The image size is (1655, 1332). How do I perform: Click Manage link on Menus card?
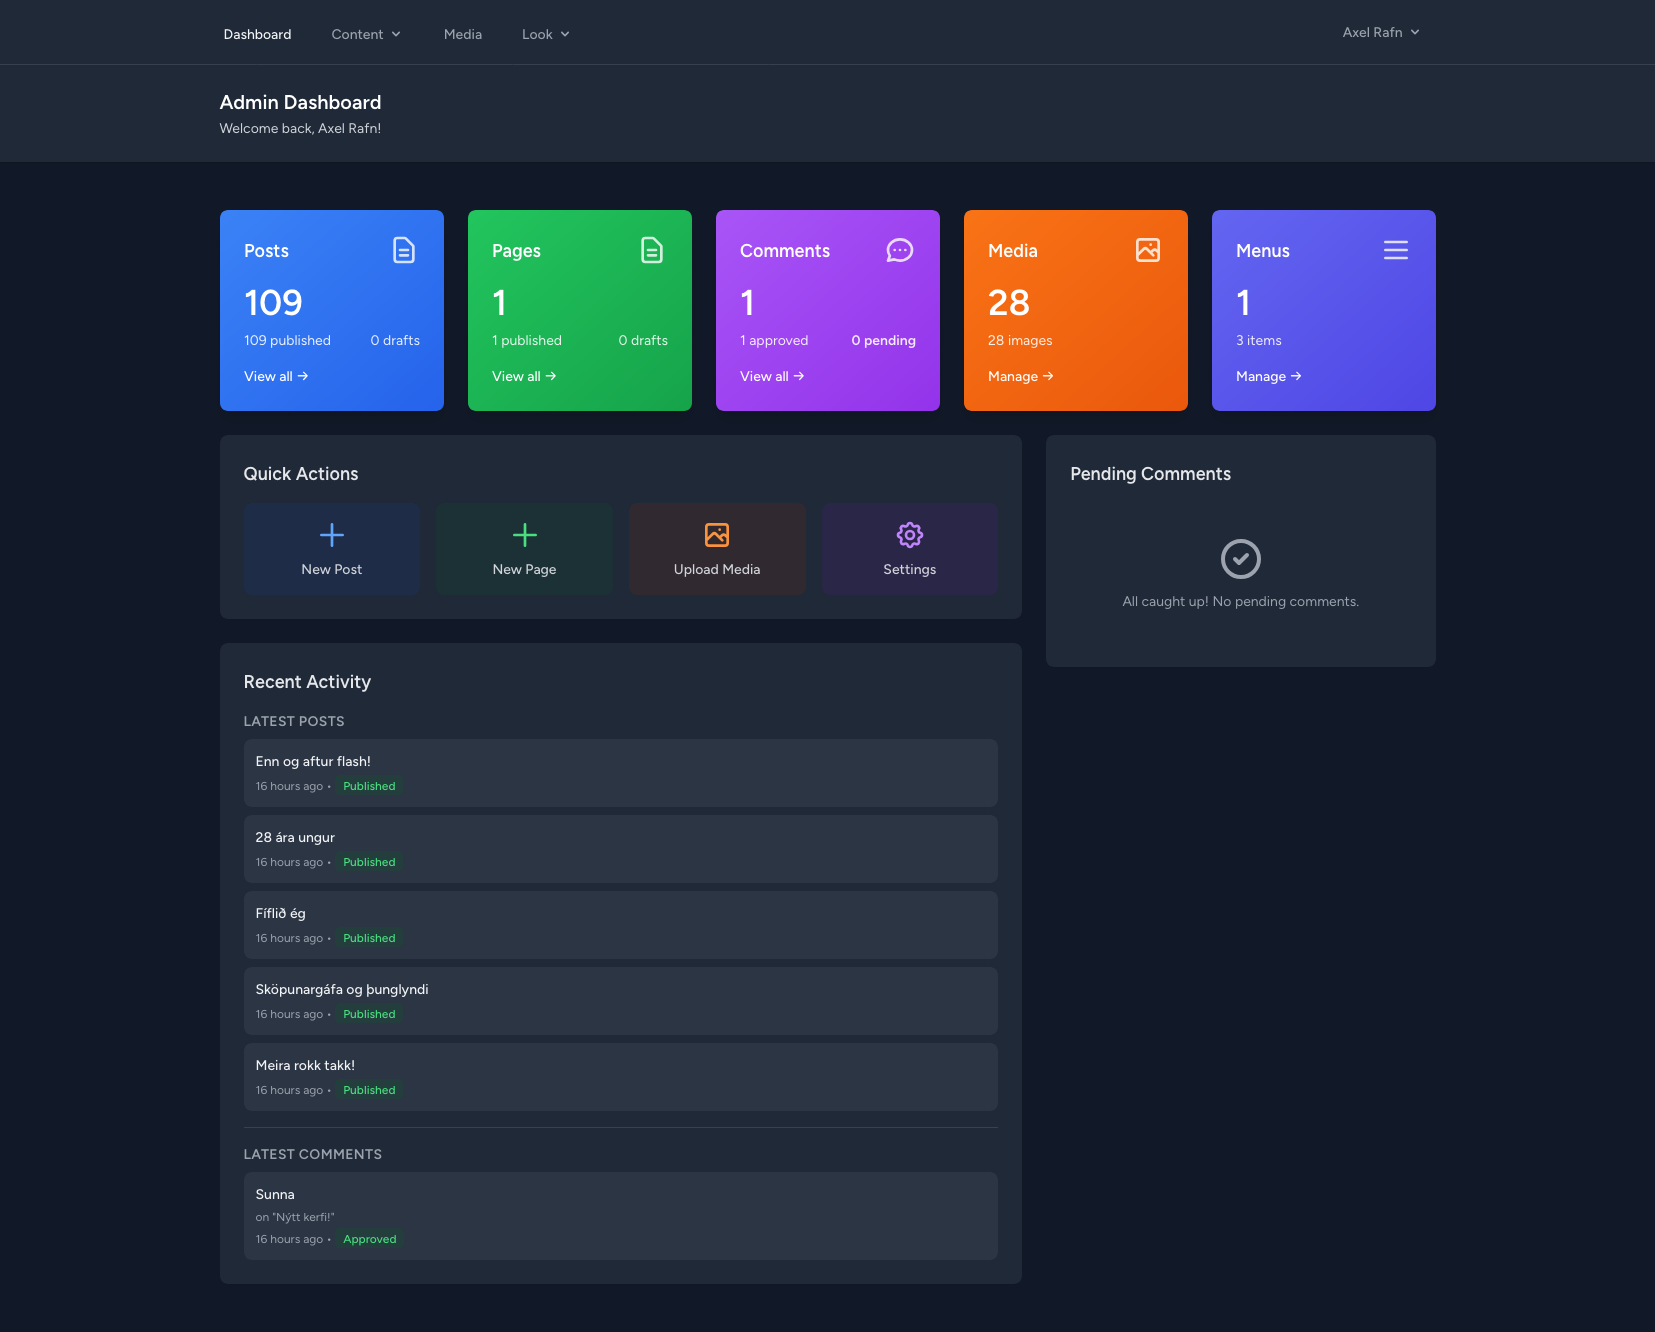coord(1268,376)
